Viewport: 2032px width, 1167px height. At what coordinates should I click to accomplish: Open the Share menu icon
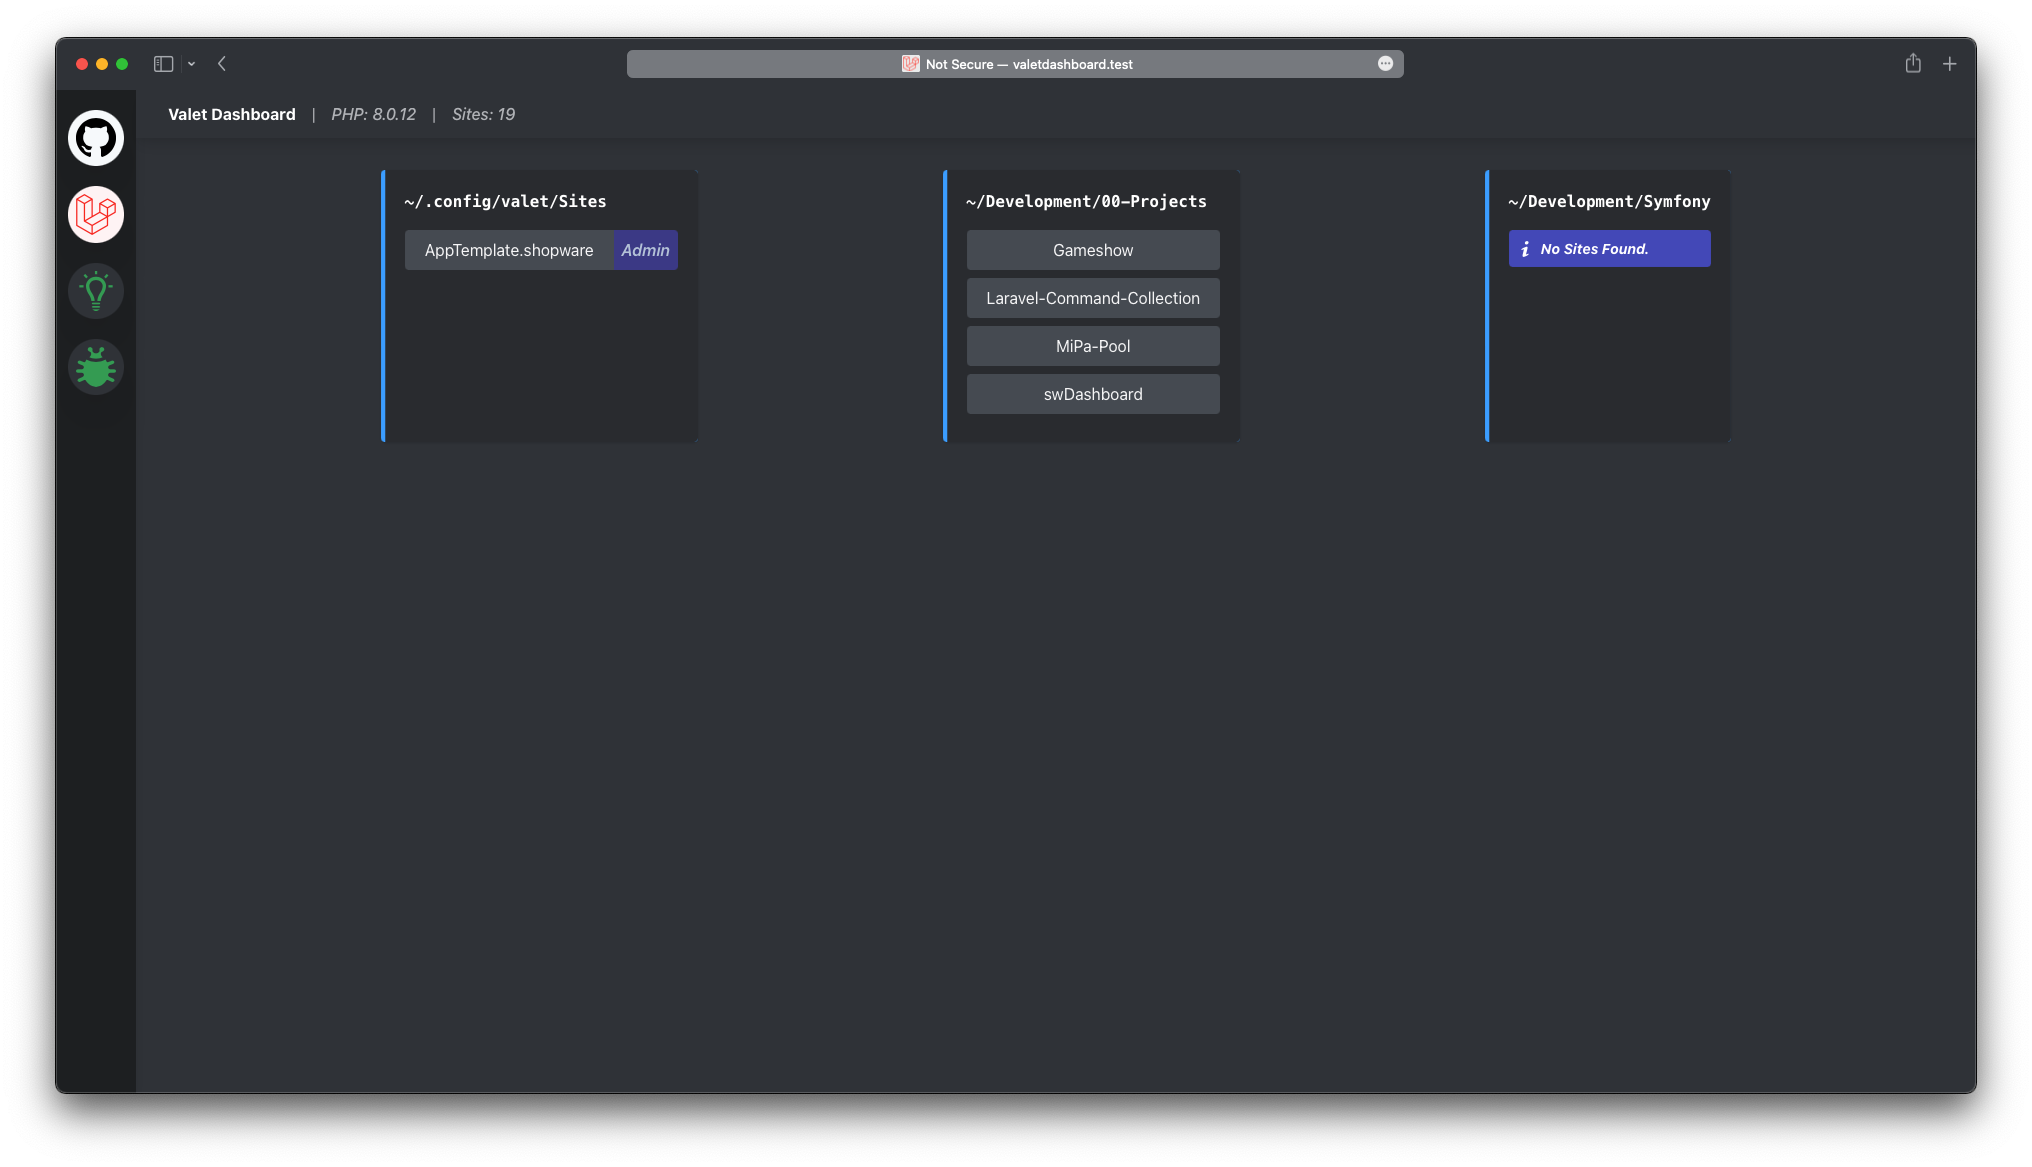tap(1913, 64)
